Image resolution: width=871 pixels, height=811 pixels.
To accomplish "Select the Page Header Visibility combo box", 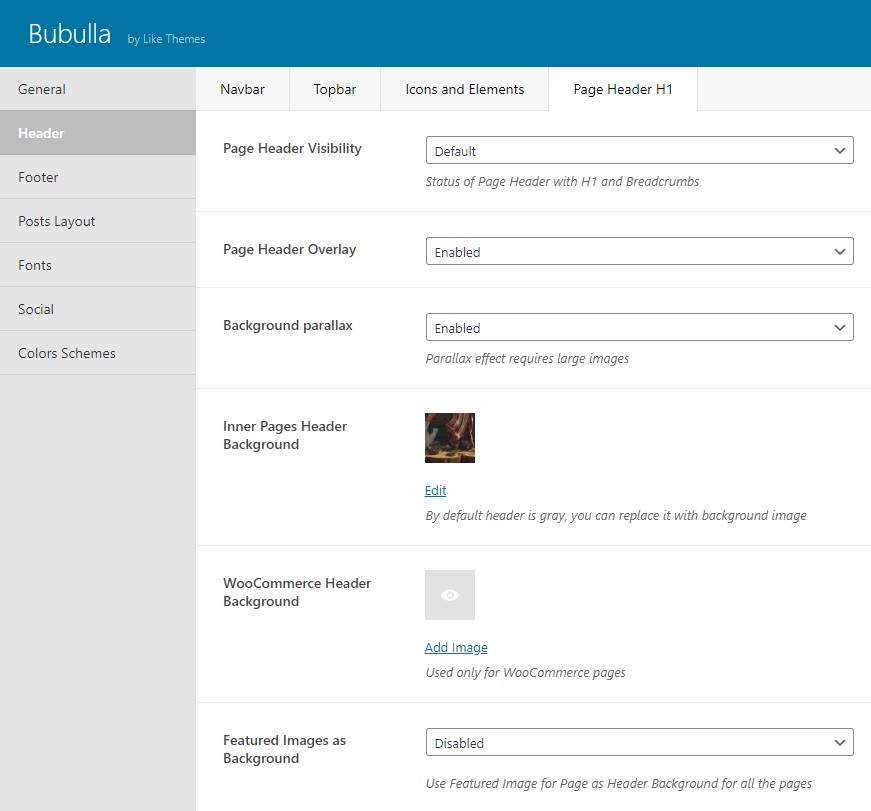I will 639,150.
